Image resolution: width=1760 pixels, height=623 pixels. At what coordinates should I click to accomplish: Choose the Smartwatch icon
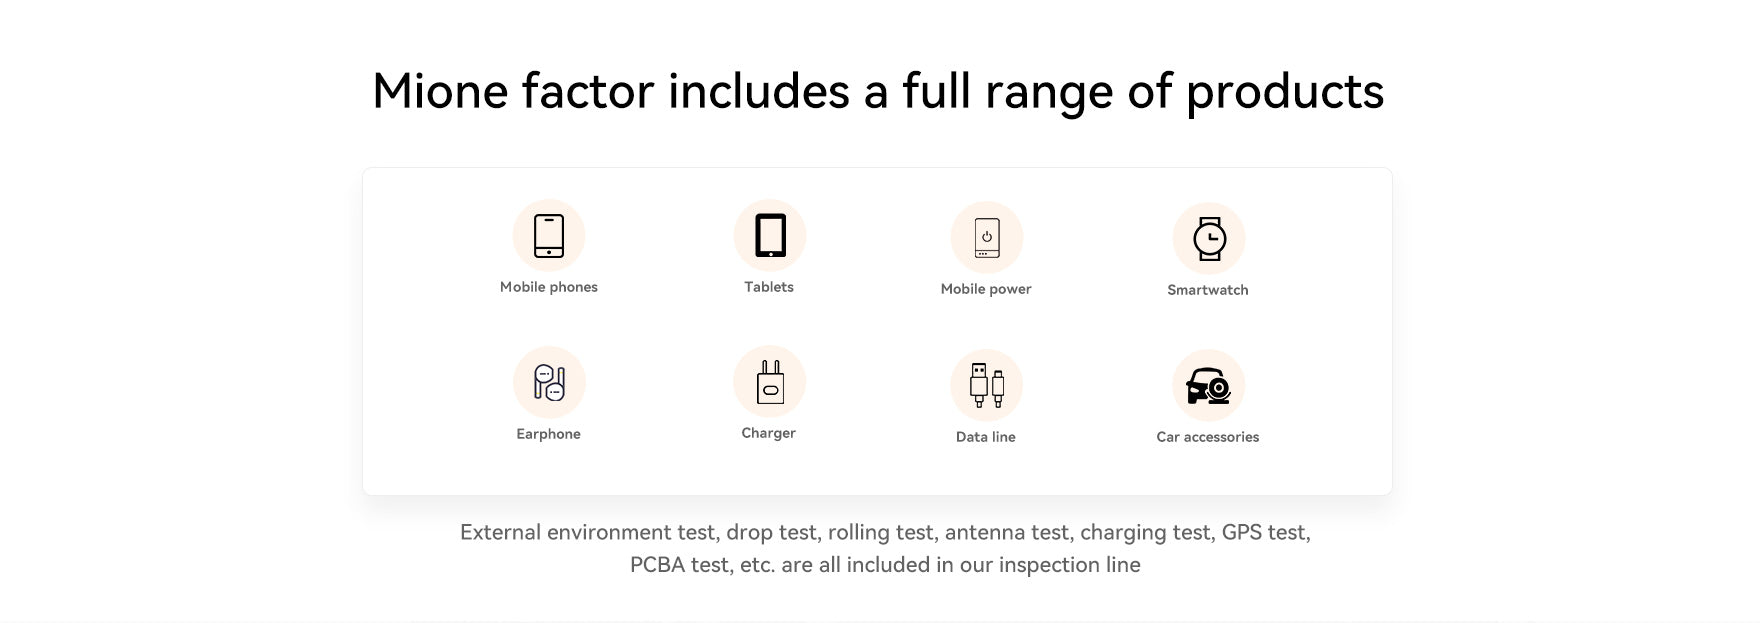click(1209, 239)
